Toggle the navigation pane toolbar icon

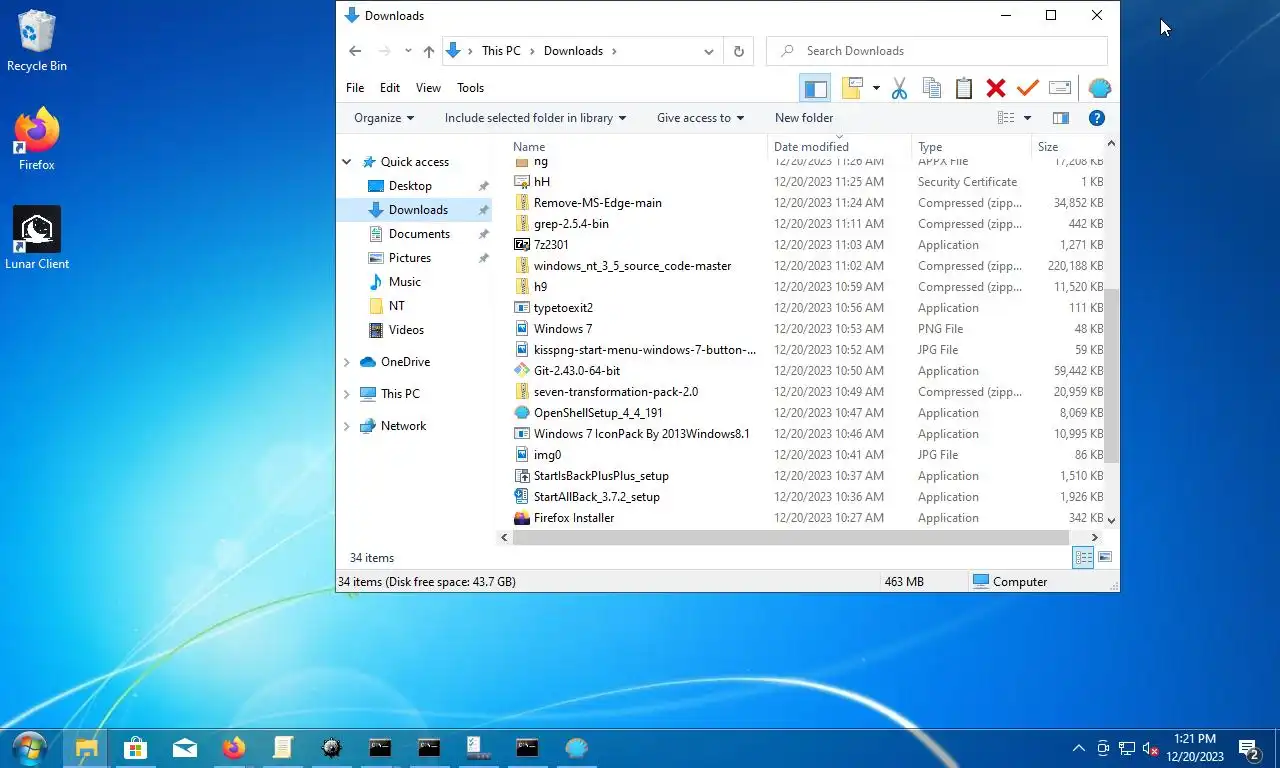click(x=815, y=88)
